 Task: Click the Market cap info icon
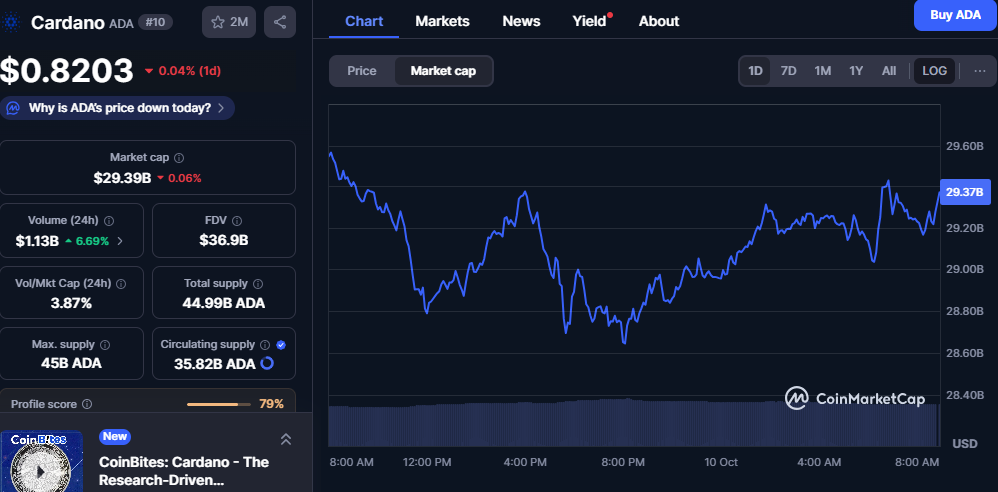(x=179, y=158)
